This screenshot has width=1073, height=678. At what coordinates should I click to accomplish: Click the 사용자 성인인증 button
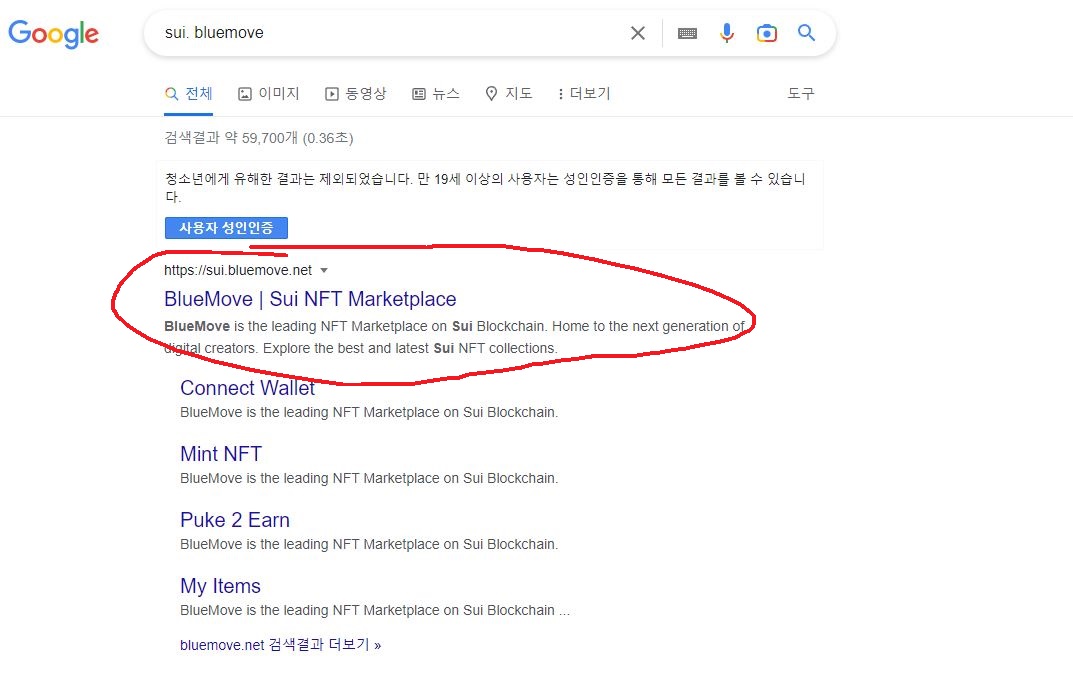coord(226,228)
